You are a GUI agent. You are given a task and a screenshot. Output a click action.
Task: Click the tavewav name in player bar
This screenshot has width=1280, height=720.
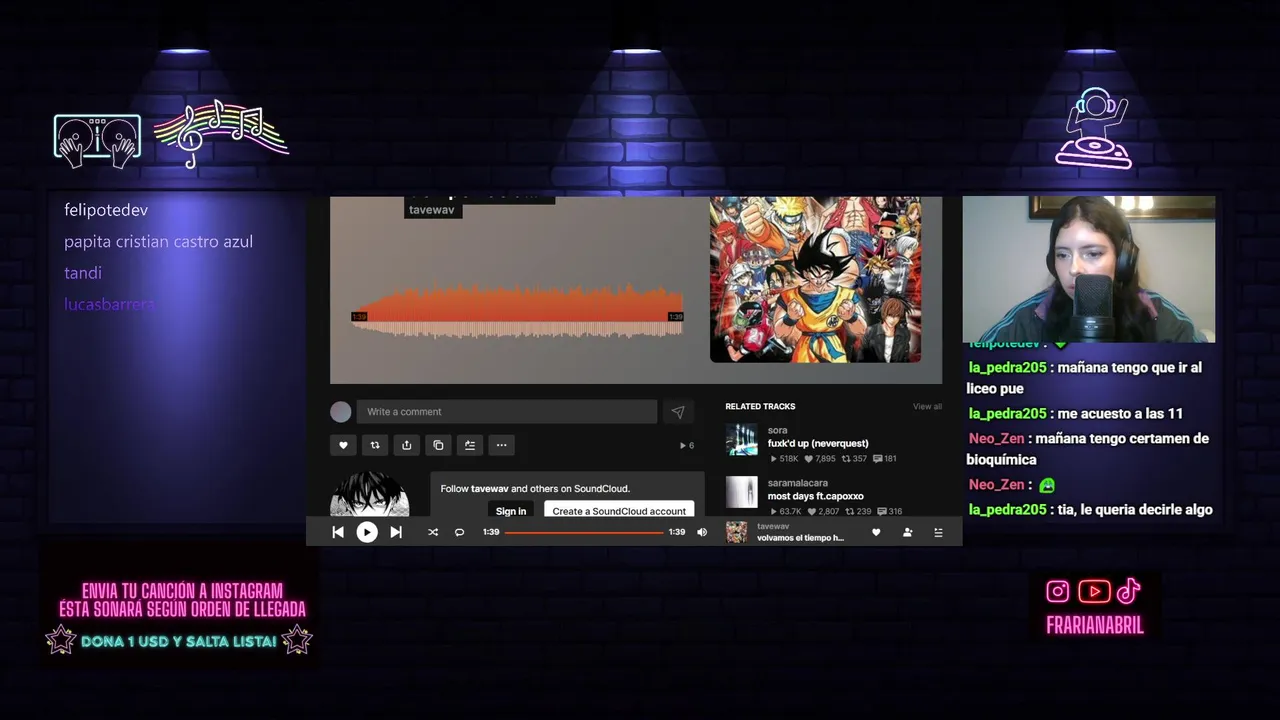tap(773, 526)
